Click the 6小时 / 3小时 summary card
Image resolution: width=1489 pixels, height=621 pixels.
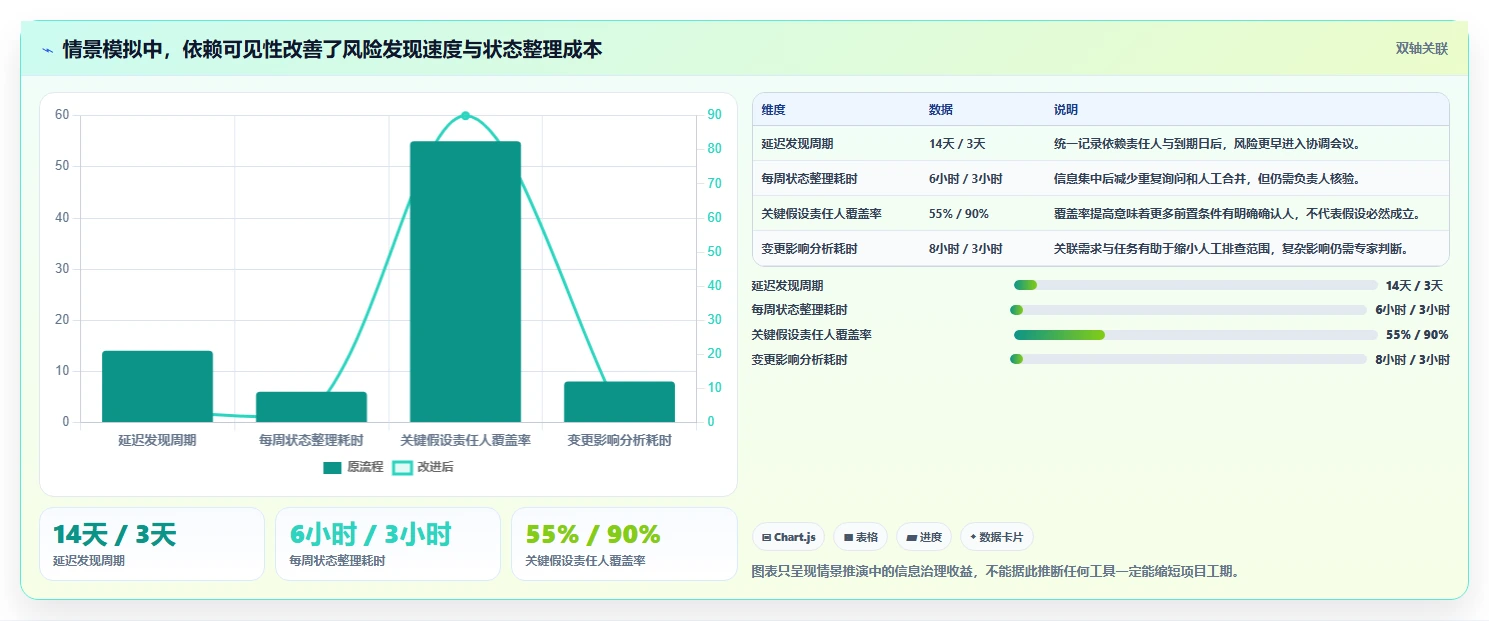388,544
